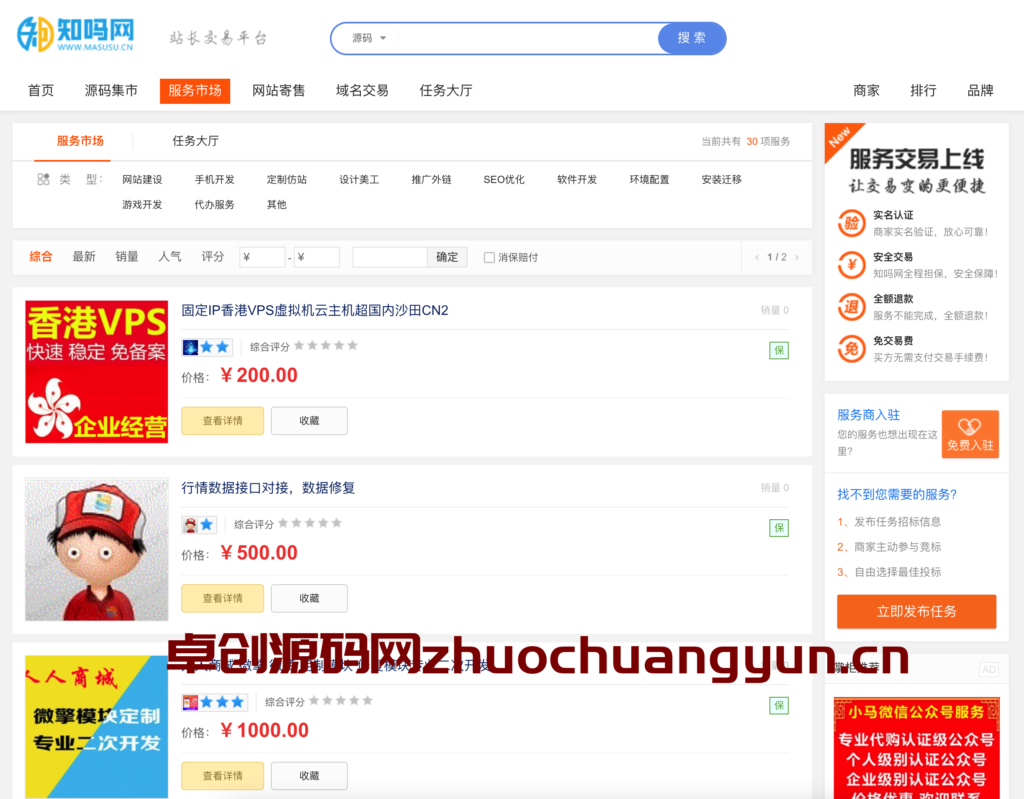This screenshot has width=1024, height=799.
Task: Click the 验 实名认证 icon
Action: pyautogui.click(x=852, y=223)
